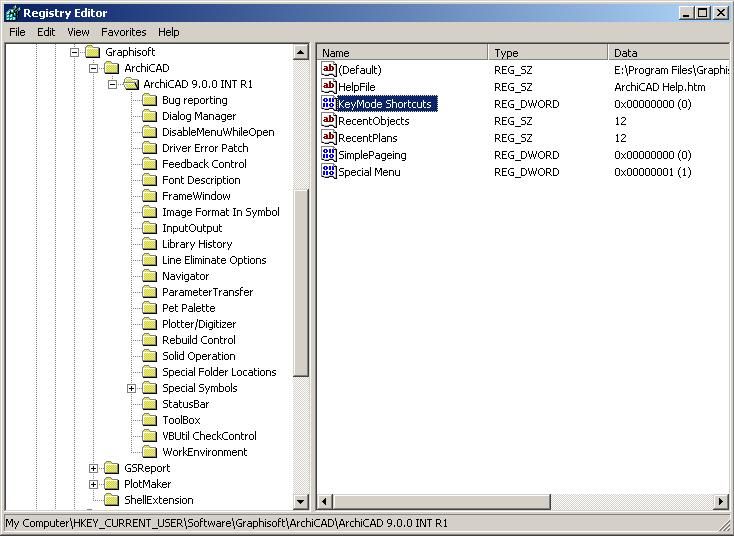Click the tree pane vertical scrollbar thumb
This screenshot has height=536, width=734.
[301, 283]
